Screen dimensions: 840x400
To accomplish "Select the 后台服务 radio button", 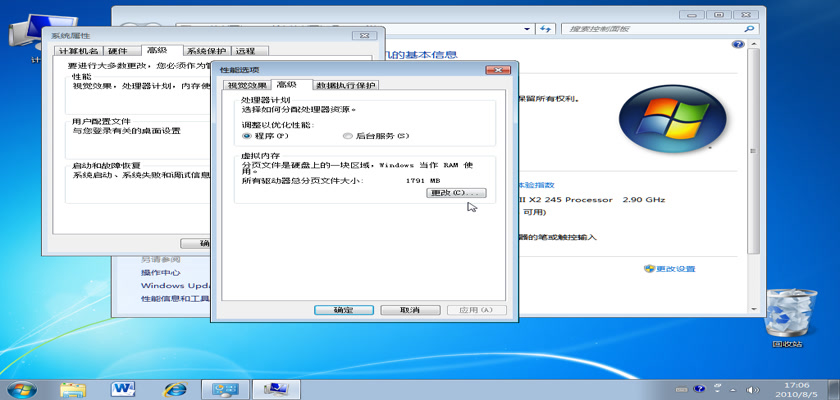I will 347,135.
